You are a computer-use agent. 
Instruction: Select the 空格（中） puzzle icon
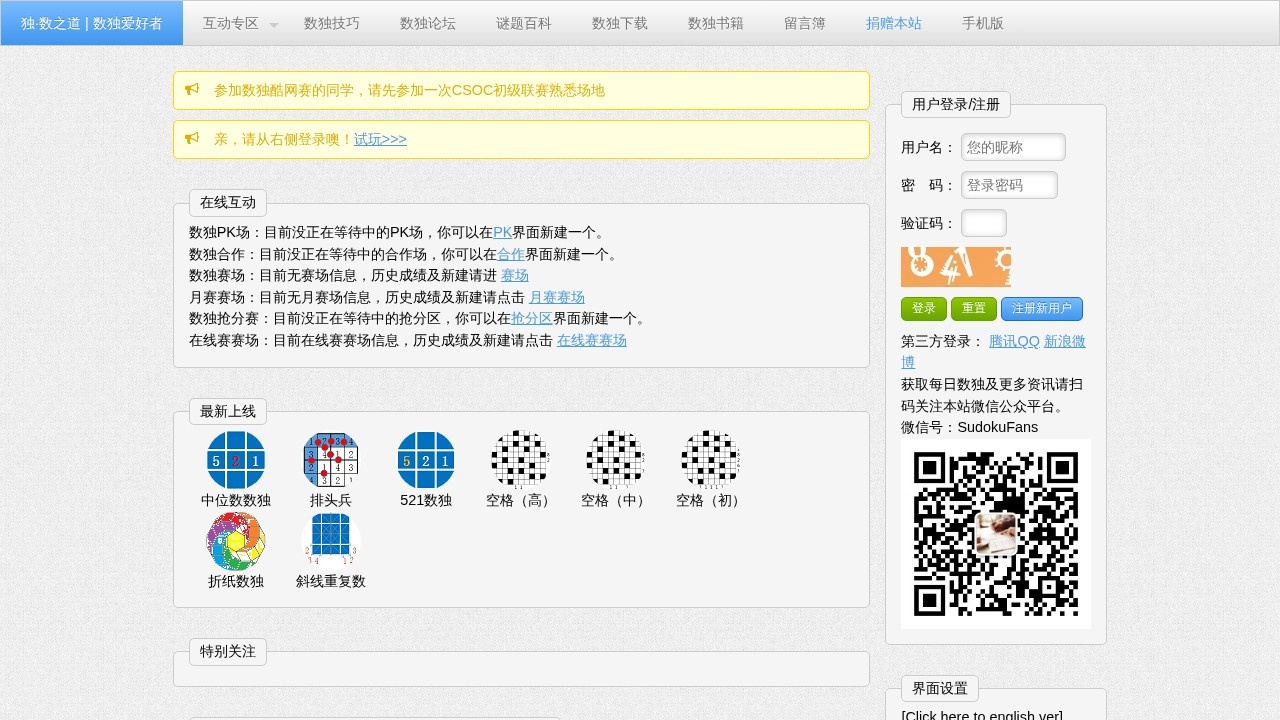pyautogui.click(x=615, y=460)
